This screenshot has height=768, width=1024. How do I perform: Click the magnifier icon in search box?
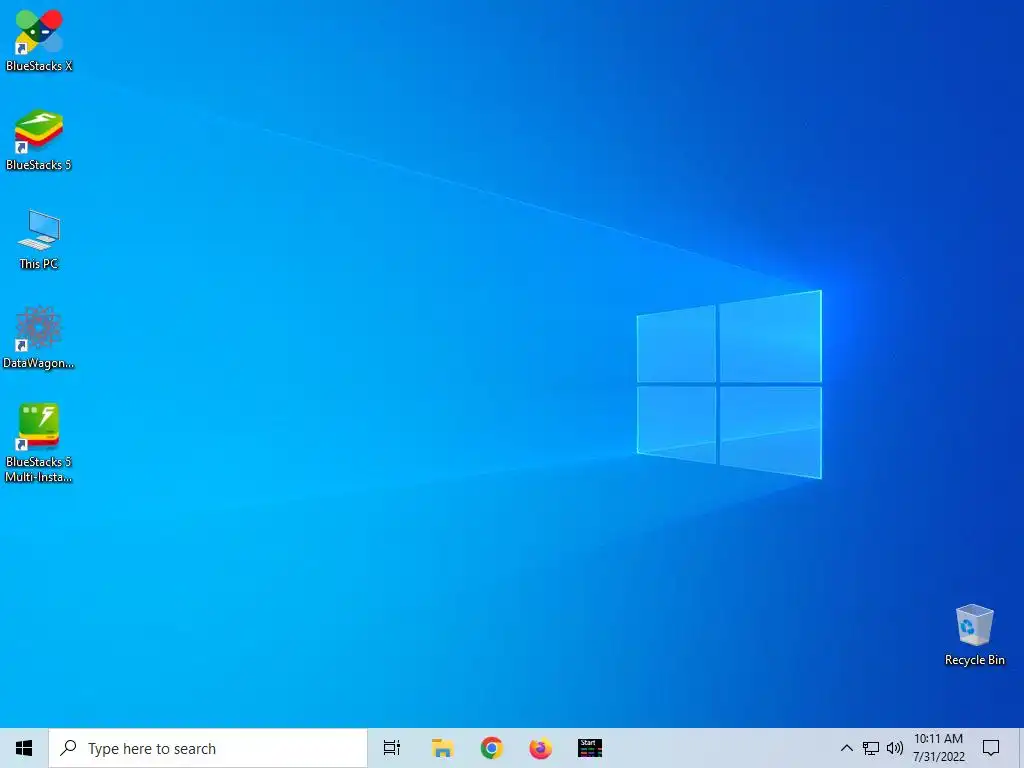click(68, 748)
